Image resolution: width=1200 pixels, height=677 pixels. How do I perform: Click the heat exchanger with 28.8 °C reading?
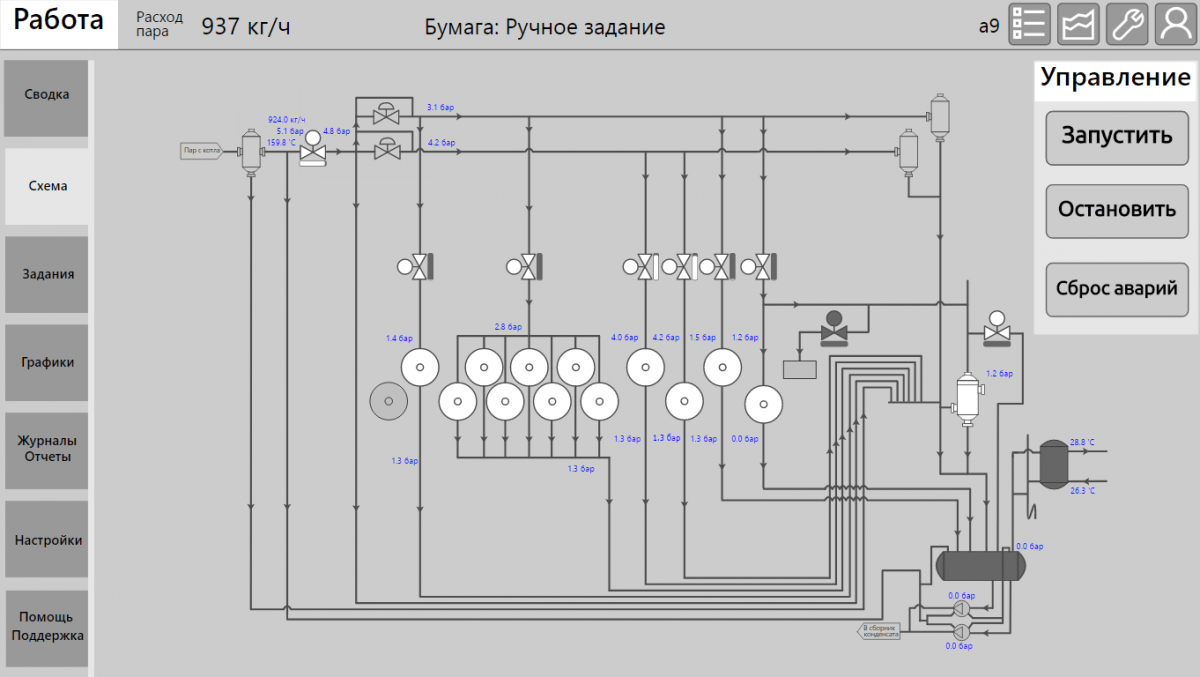pos(1053,464)
